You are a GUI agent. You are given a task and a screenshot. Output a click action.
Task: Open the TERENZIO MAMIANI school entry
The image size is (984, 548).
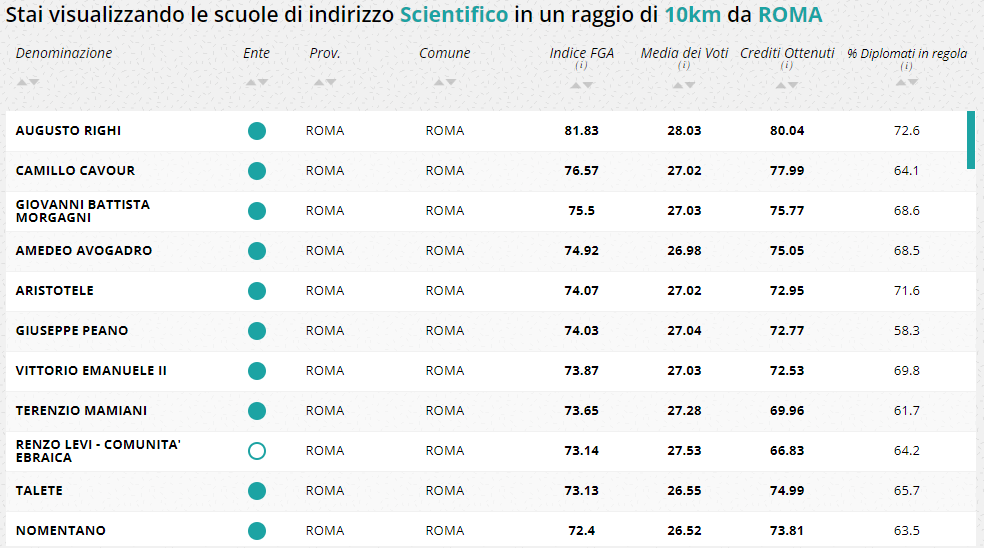coord(81,411)
